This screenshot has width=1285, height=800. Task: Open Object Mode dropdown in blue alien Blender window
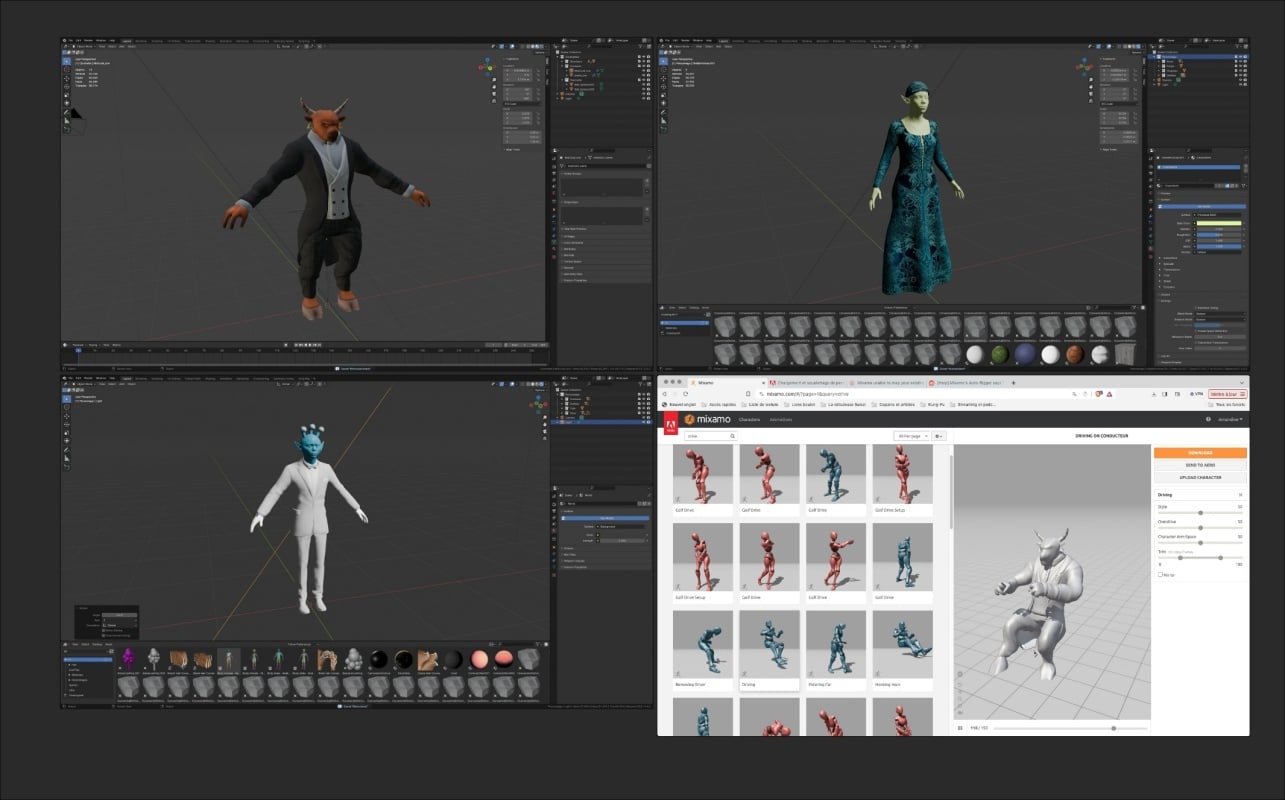[84, 384]
